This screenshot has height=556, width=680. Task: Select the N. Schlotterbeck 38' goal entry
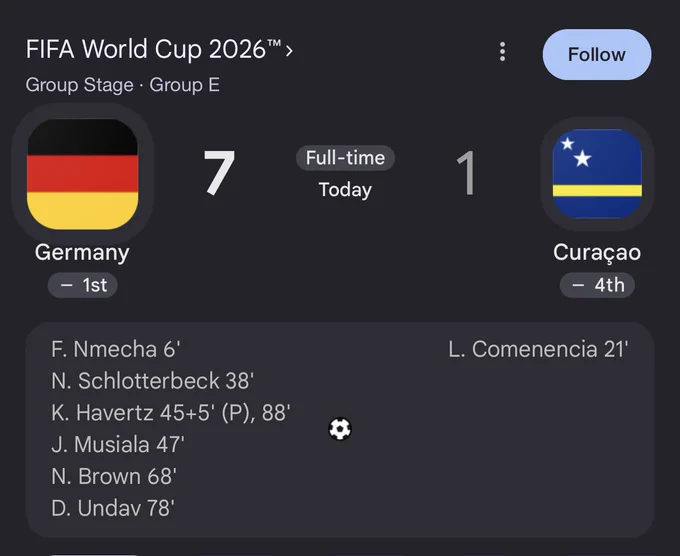pyautogui.click(x=152, y=381)
